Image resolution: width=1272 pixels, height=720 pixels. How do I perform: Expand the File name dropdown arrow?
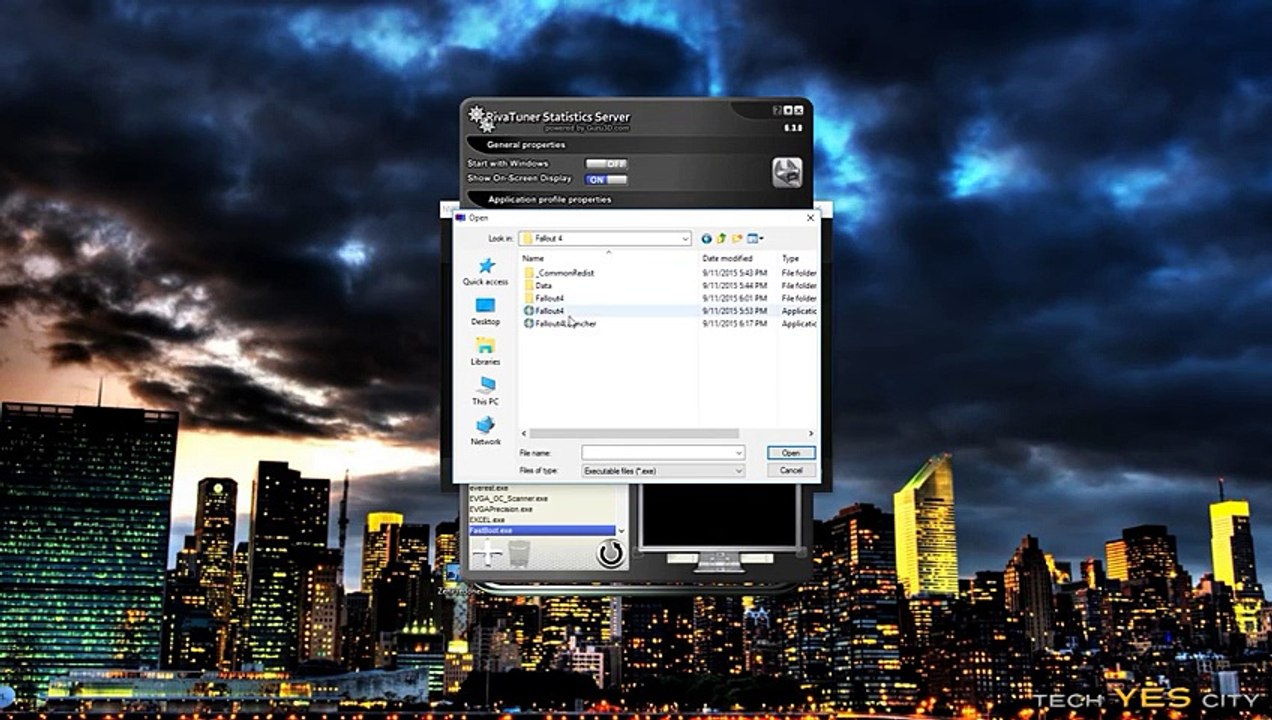(739, 453)
